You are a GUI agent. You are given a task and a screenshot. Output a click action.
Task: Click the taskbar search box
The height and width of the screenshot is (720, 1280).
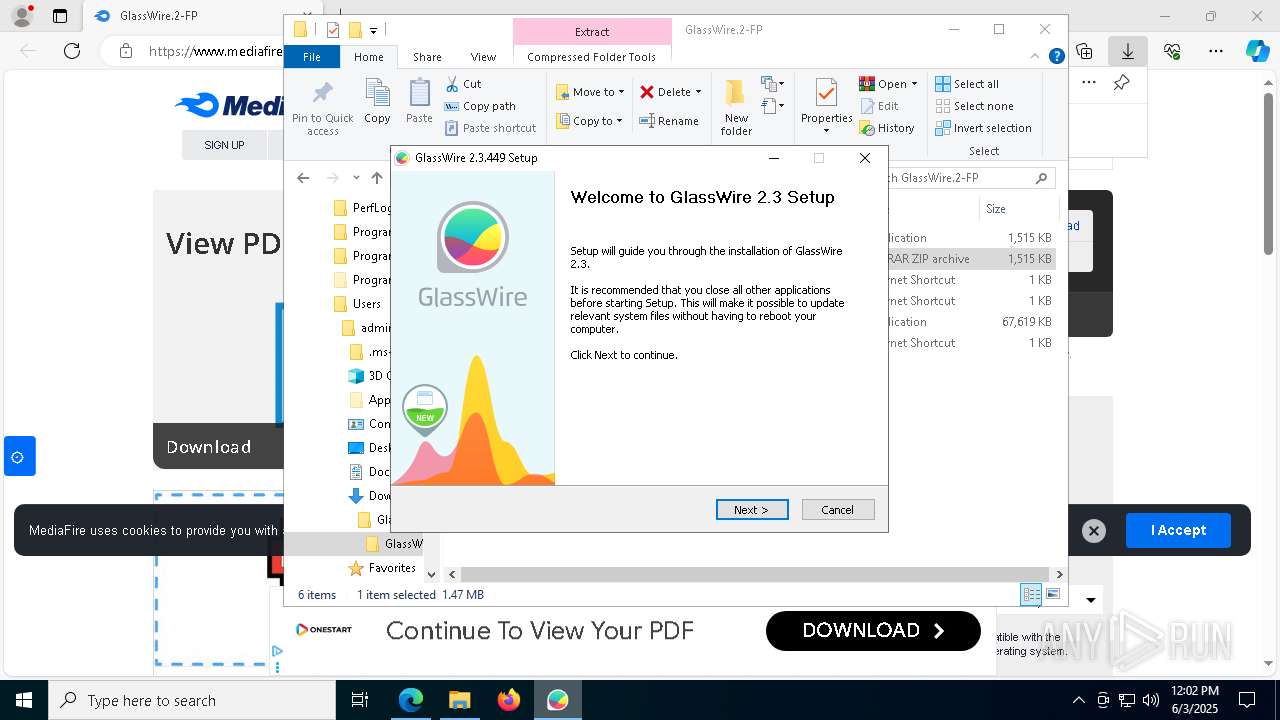(x=192, y=700)
